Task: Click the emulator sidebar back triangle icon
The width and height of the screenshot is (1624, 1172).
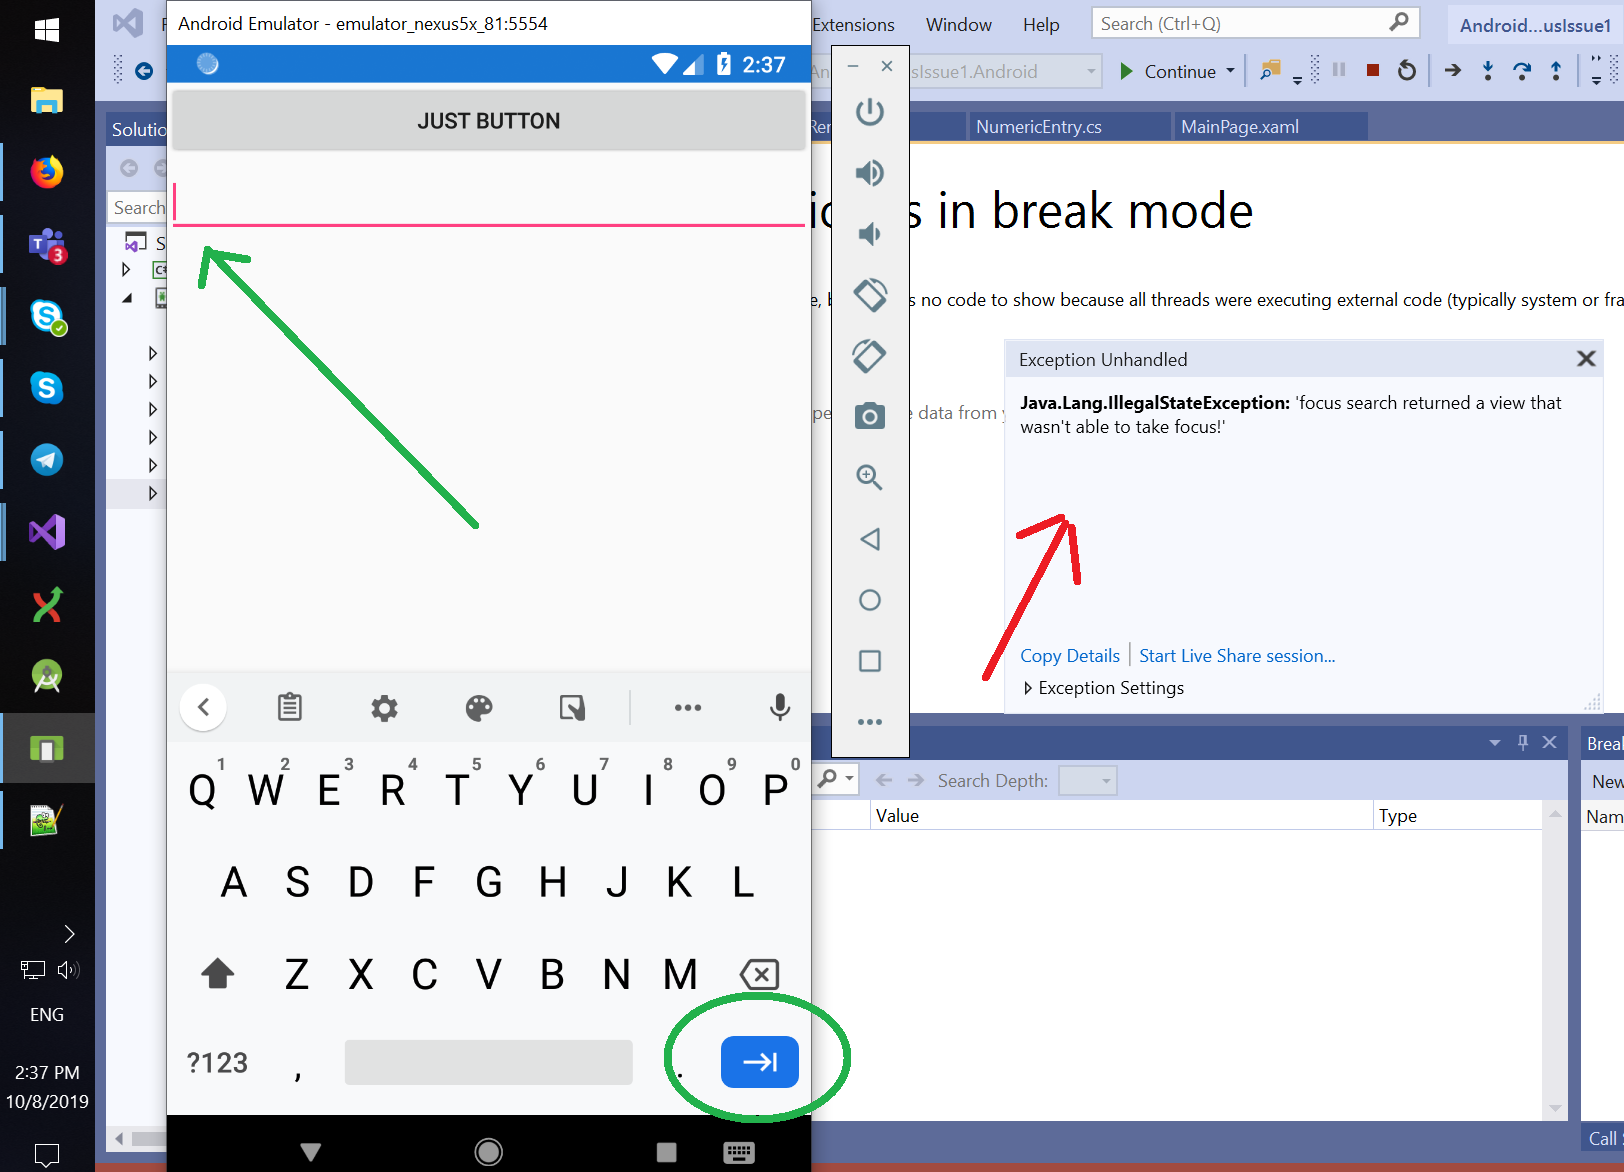Action: pos(870,539)
